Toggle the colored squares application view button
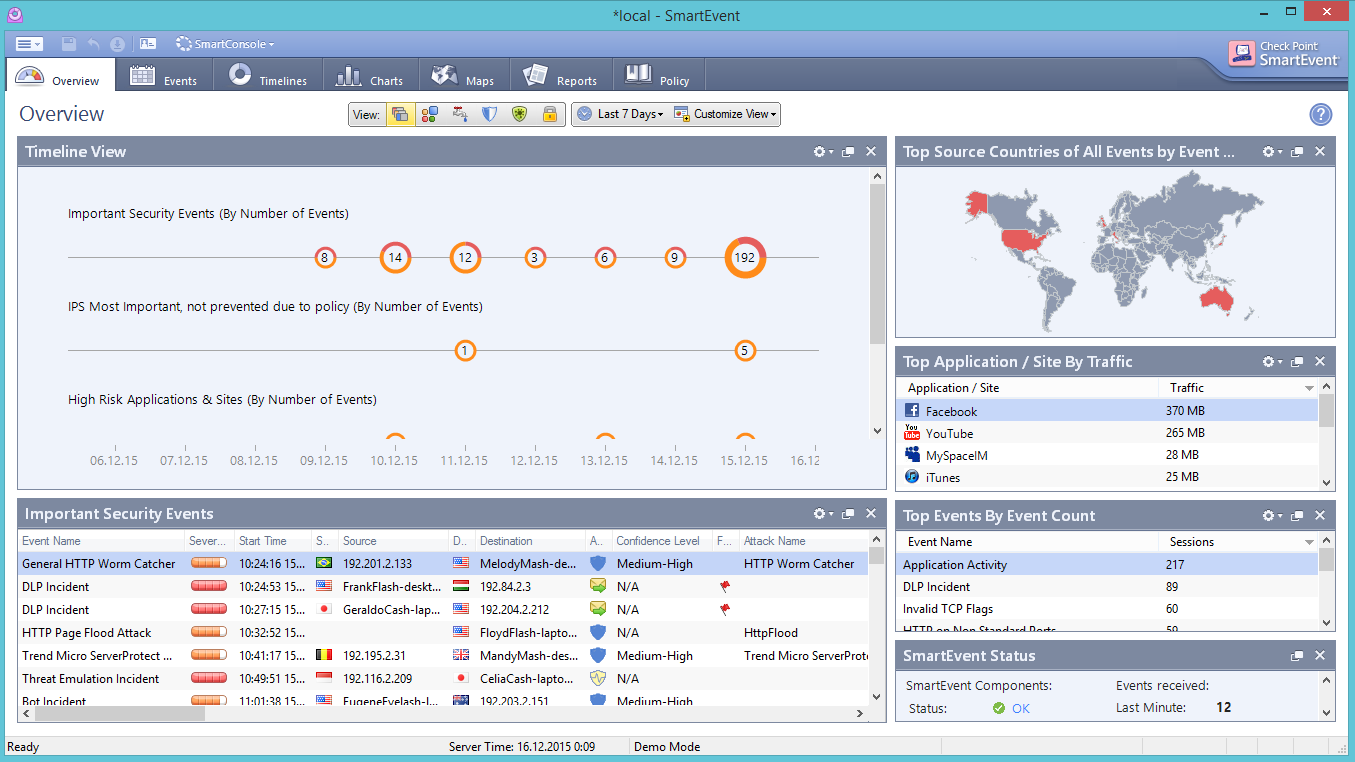Viewport: 1355px width, 762px height. point(429,115)
